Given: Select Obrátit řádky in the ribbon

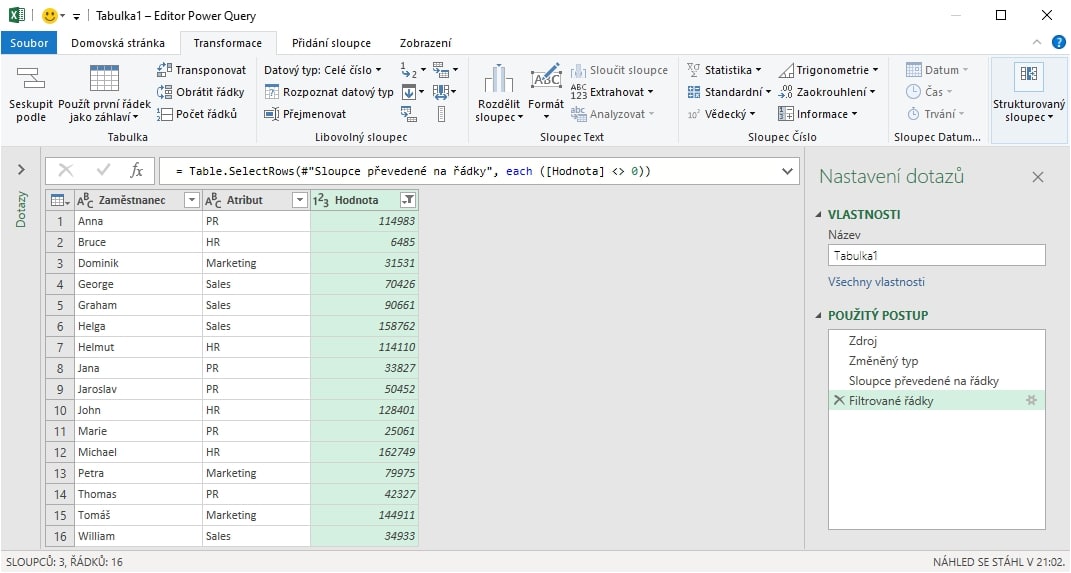Looking at the screenshot, I should pos(200,92).
